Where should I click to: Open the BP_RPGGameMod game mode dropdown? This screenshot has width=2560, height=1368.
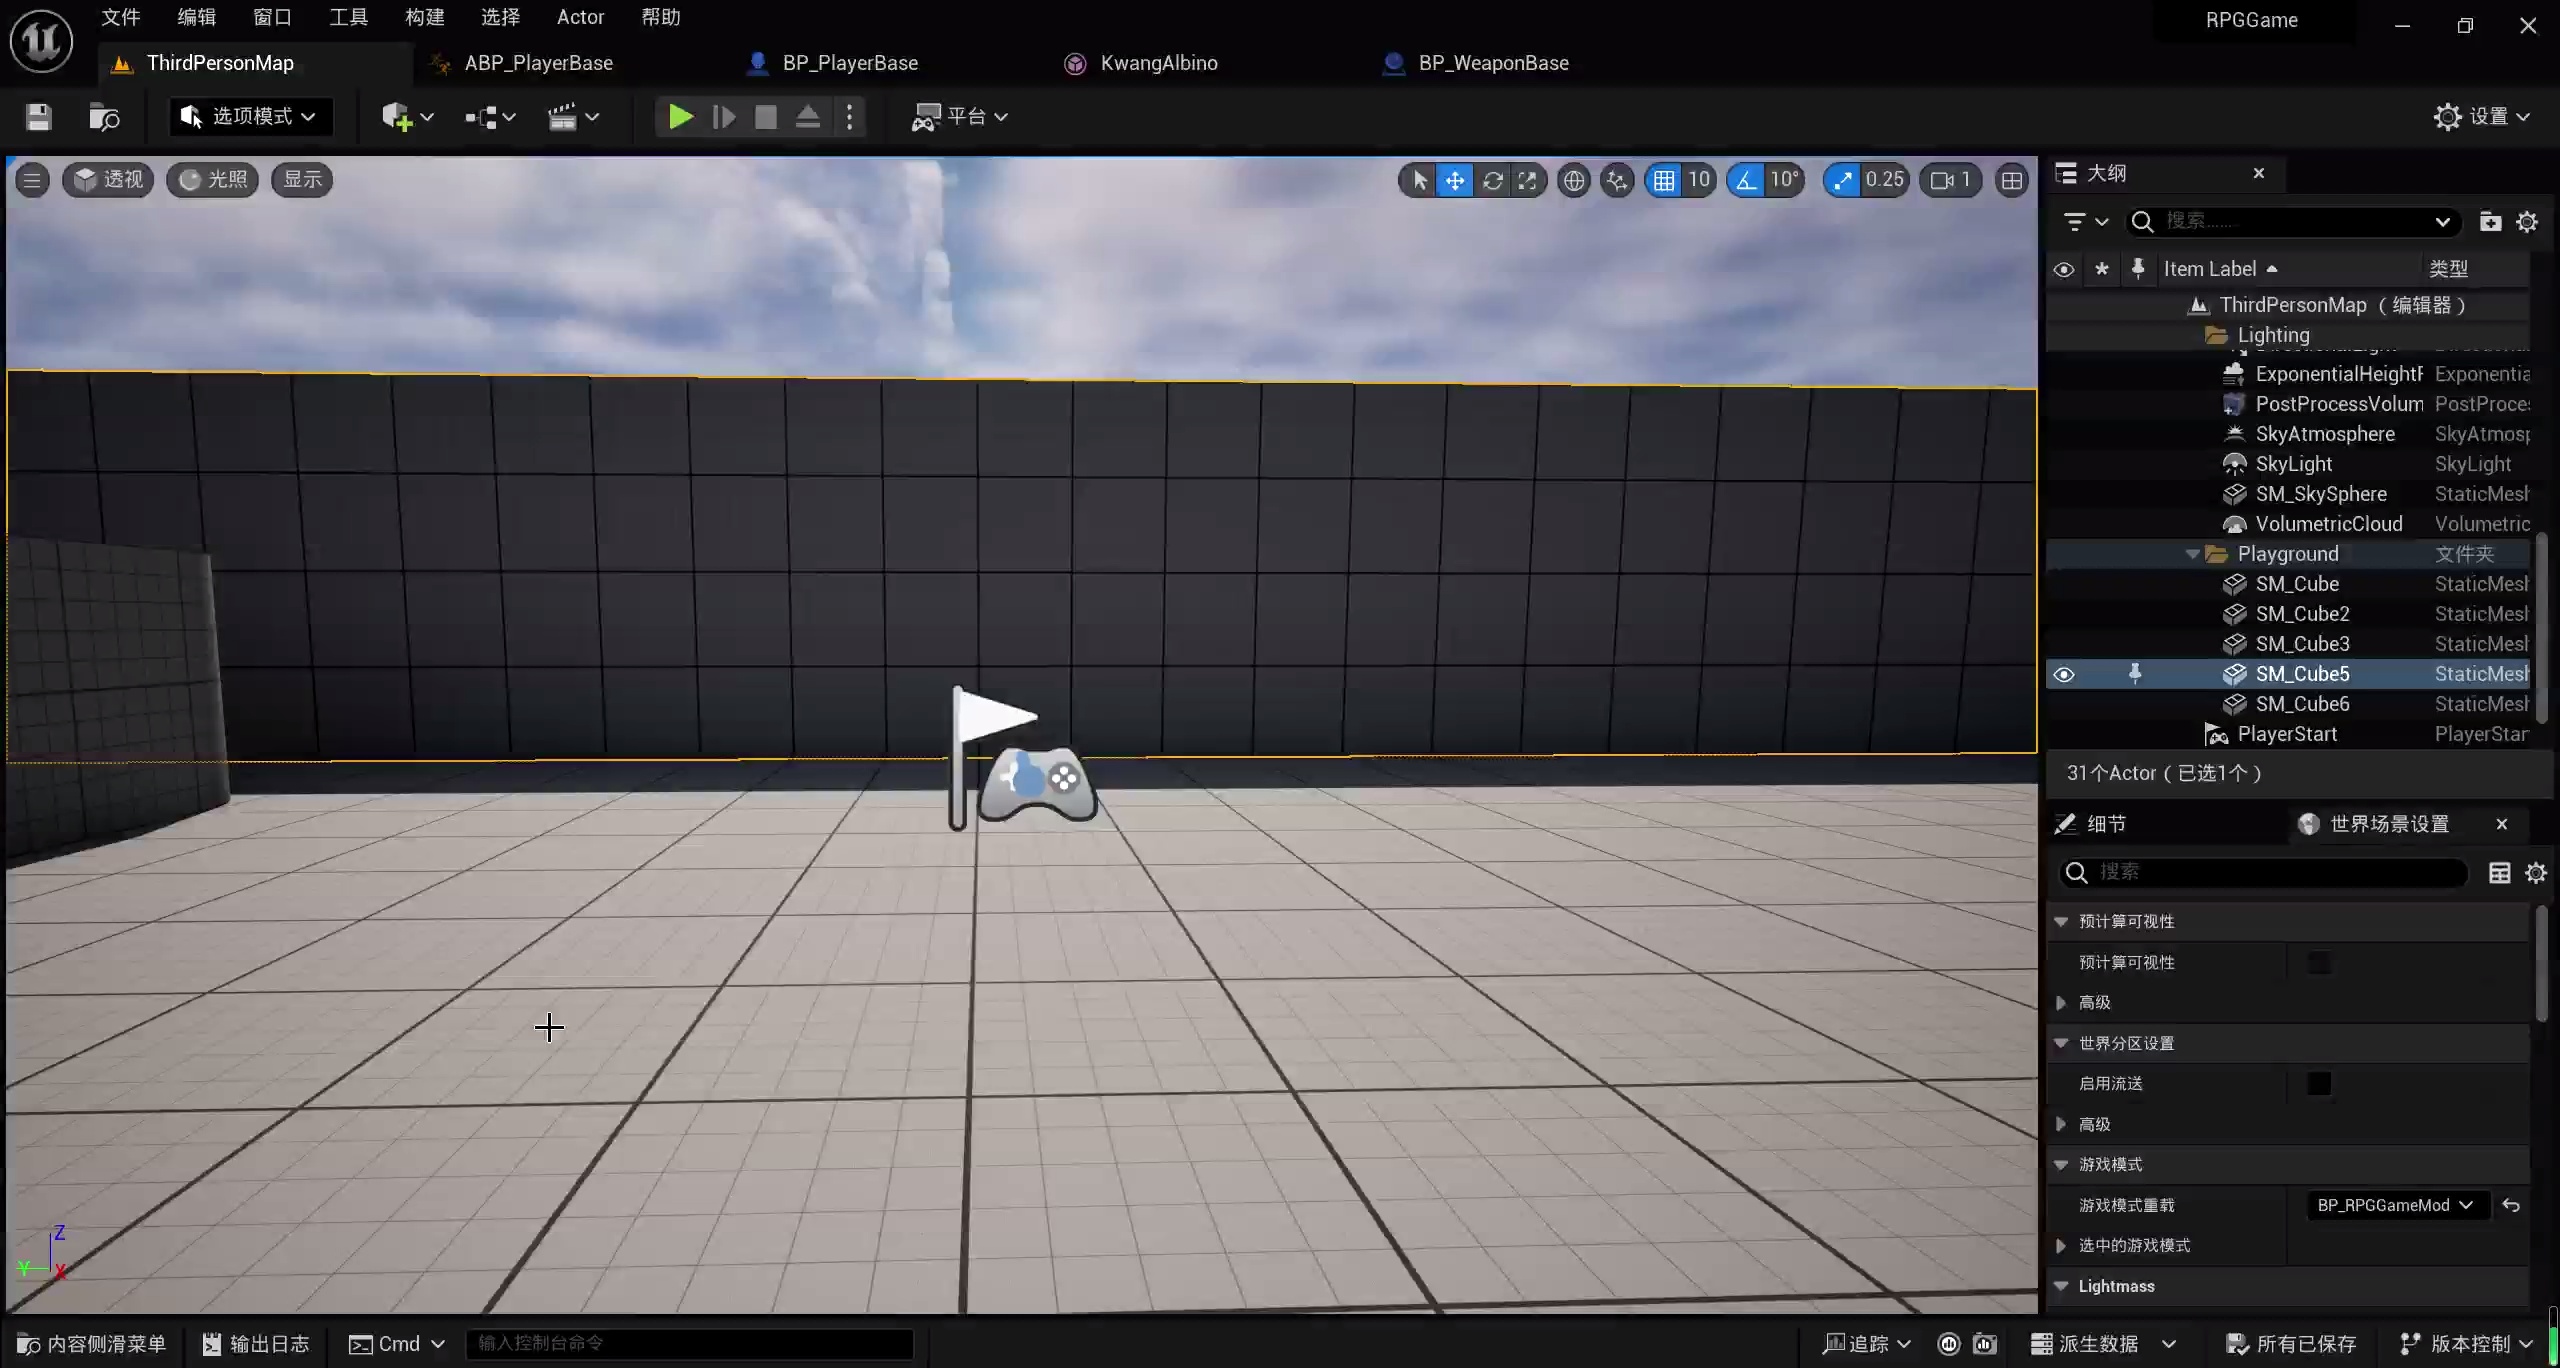point(2394,1206)
